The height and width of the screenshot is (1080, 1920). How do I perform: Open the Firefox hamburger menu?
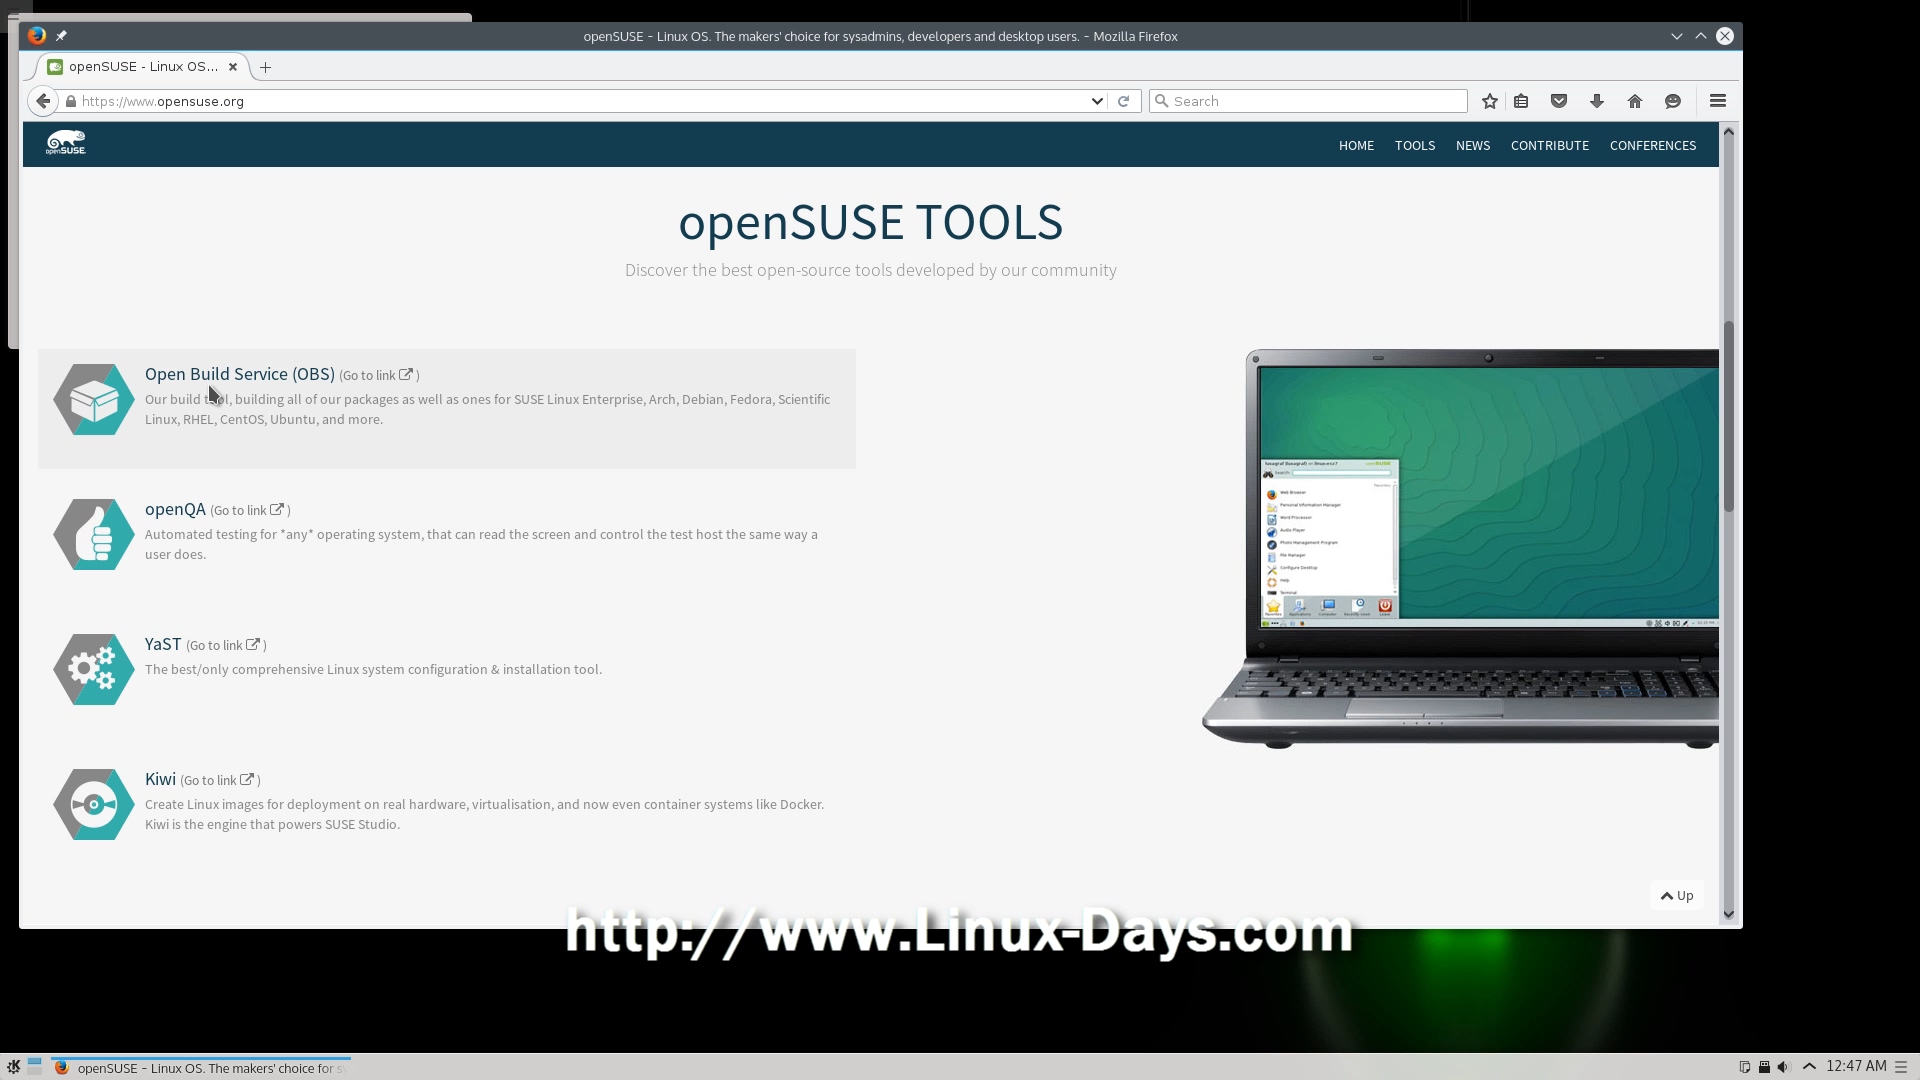tap(1718, 101)
